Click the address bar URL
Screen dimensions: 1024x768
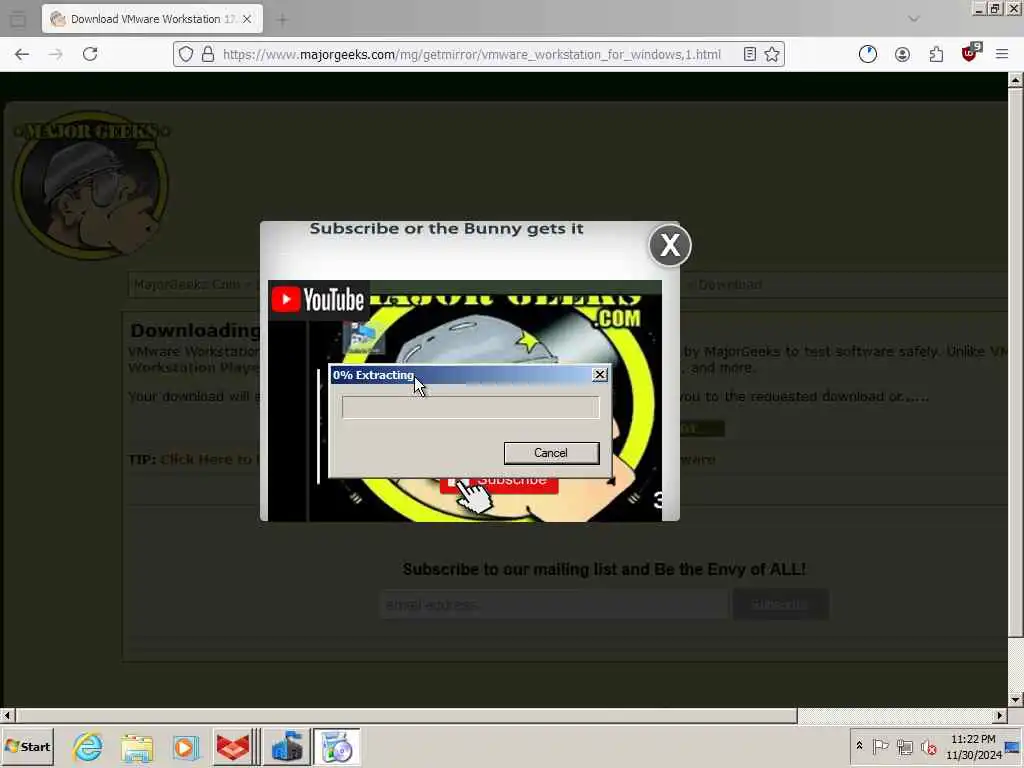[472, 54]
